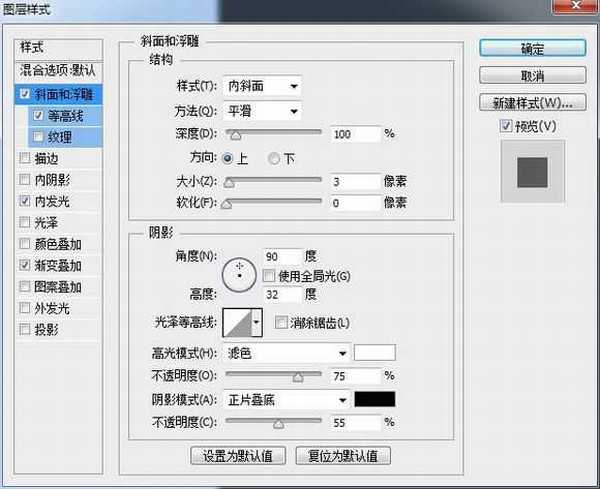Select the 投影 style list item
The height and width of the screenshot is (489, 600).
(x=46, y=330)
